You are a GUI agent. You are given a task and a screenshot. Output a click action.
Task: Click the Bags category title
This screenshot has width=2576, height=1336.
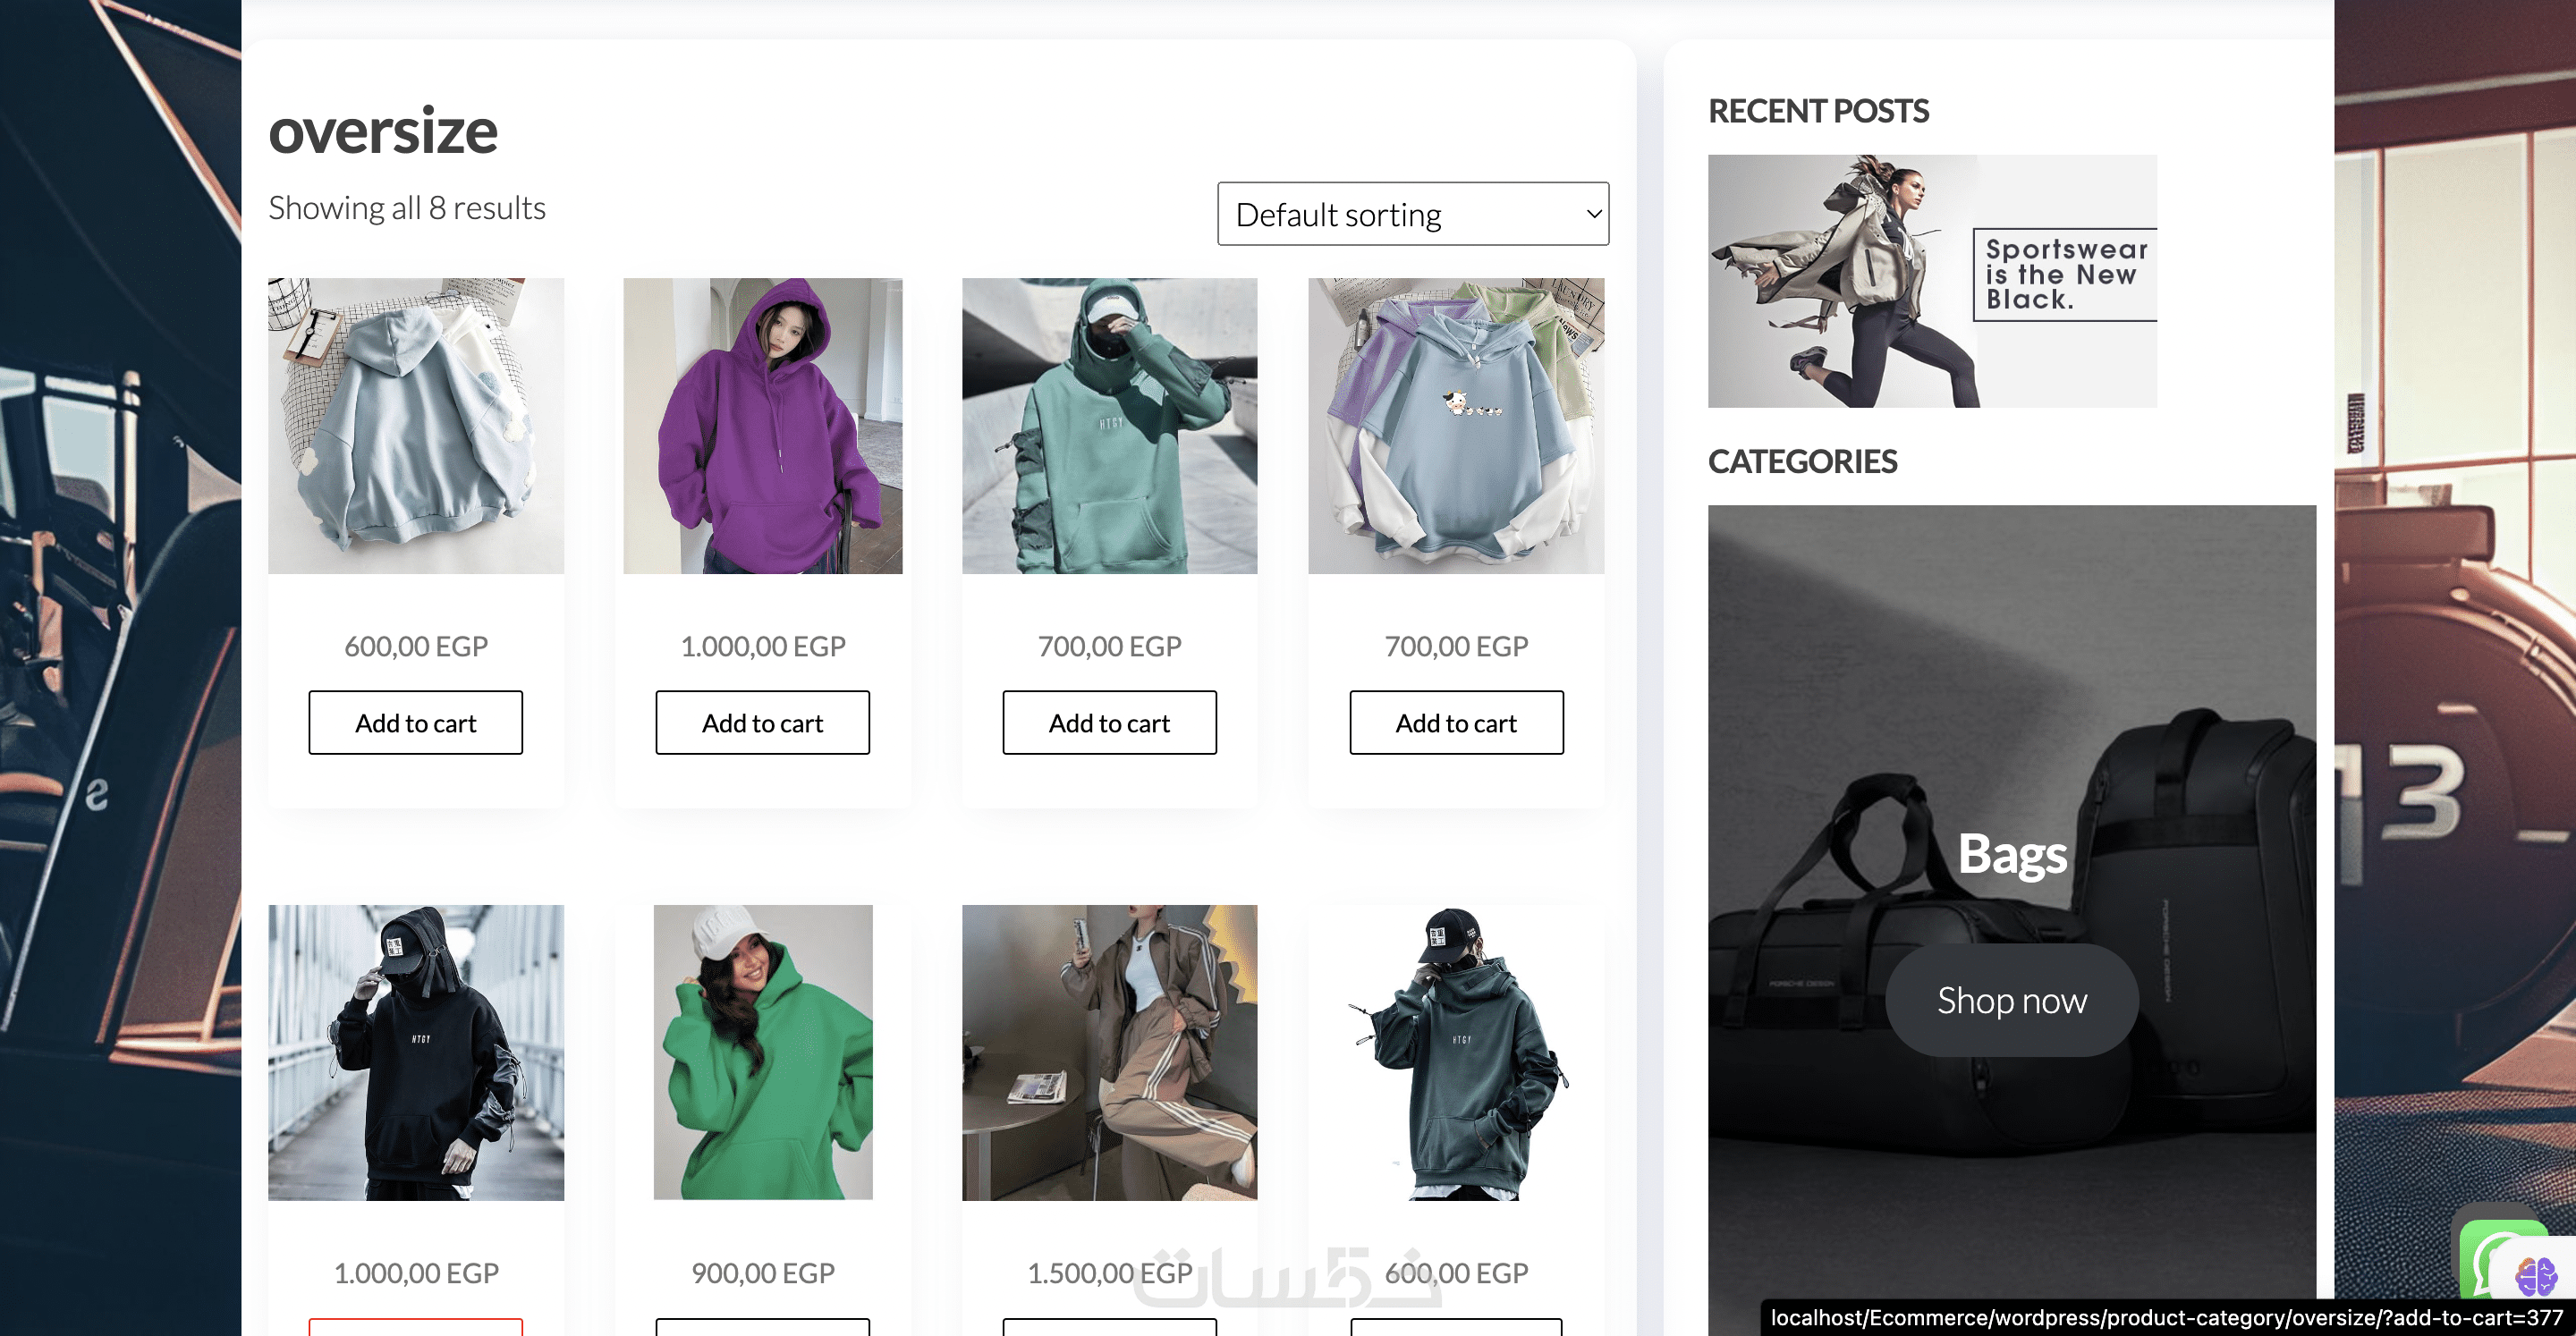tap(2011, 855)
